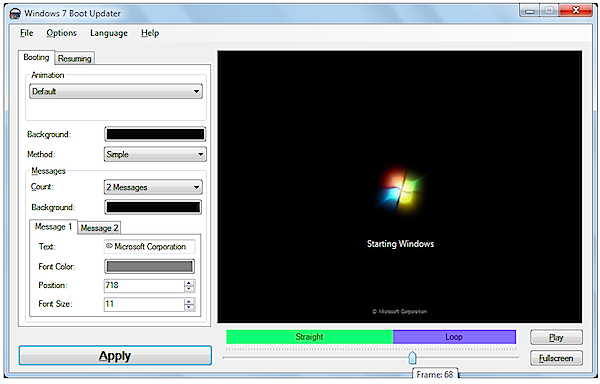The width and height of the screenshot is (600, 384).
Task: Open the Method Simple dropdown
Action: (x=155, y=154)
